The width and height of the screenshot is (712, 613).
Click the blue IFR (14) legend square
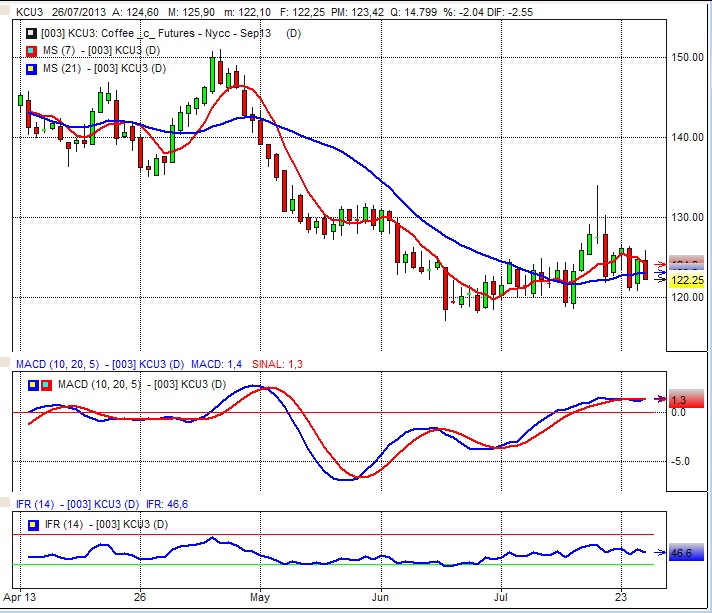coord(33,525)
